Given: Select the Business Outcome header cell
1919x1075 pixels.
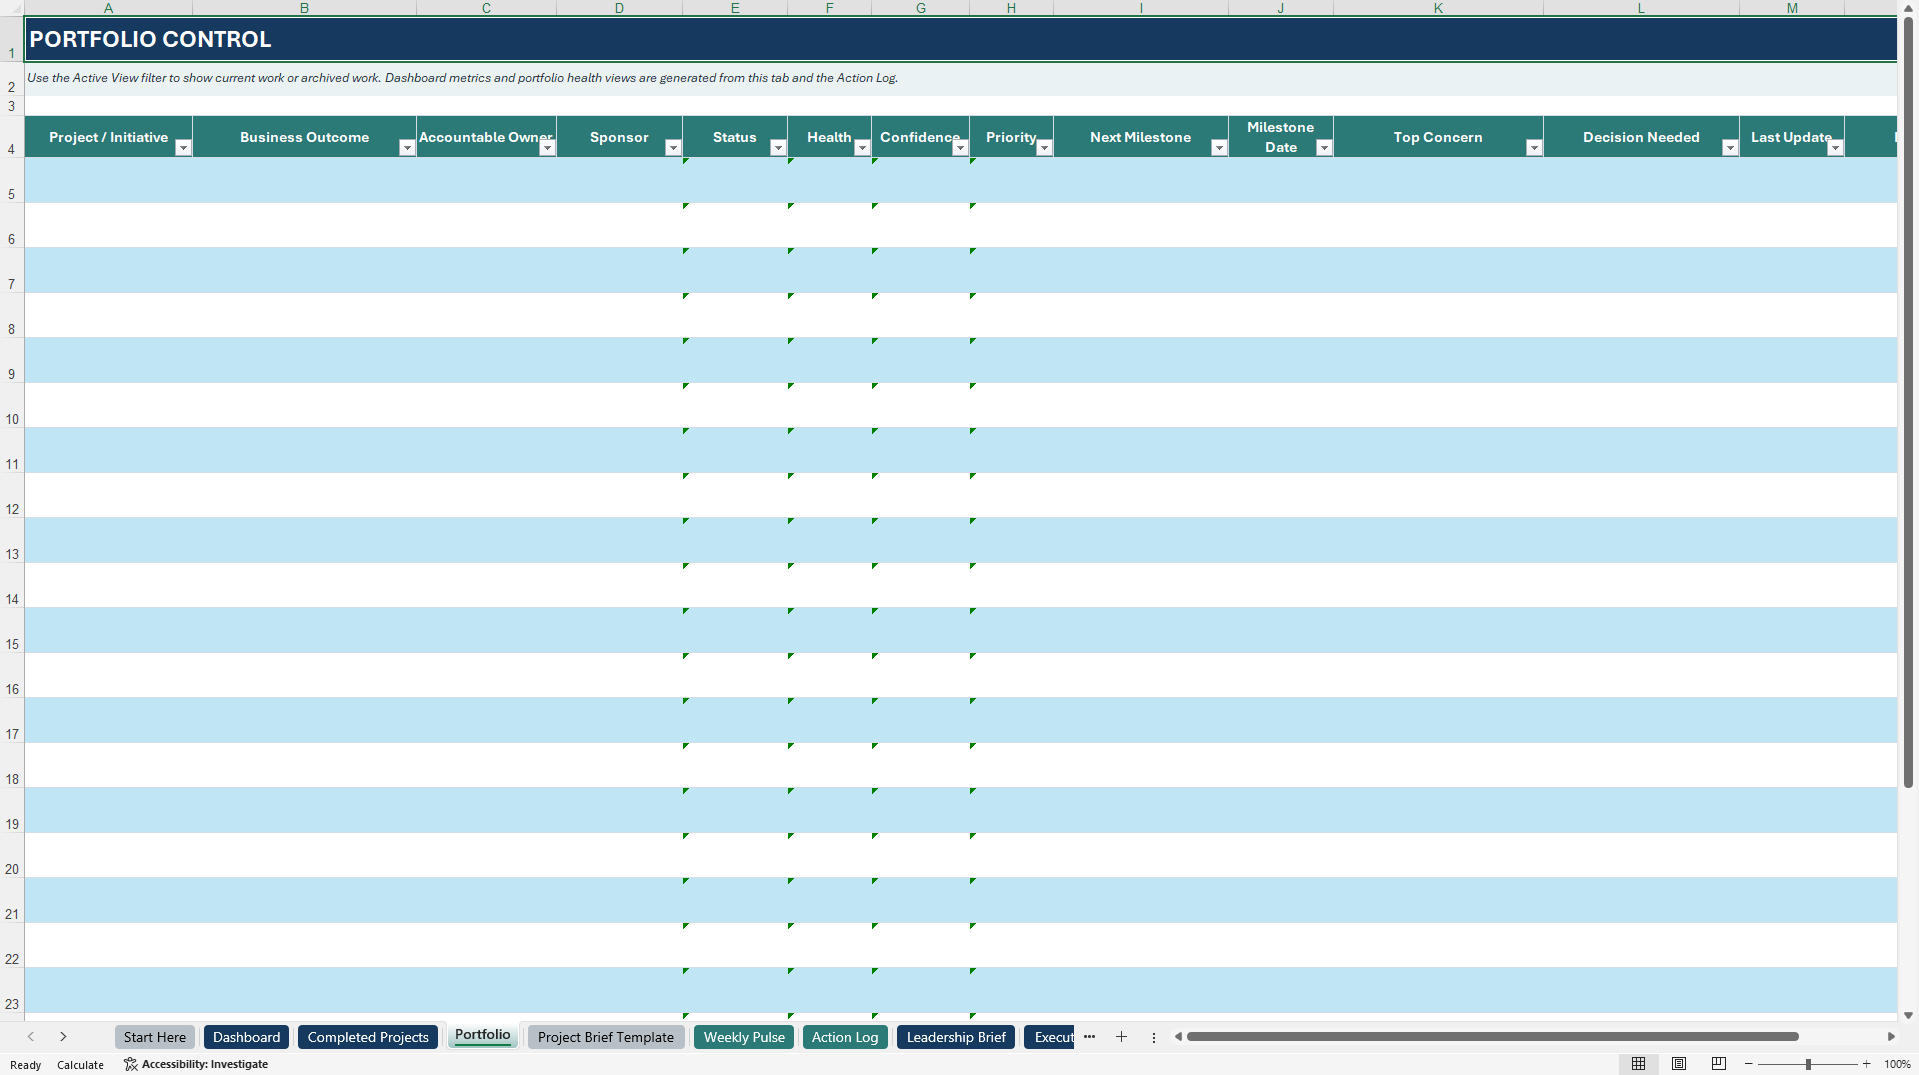Looking at the screenshot, I should click(304, 137).
